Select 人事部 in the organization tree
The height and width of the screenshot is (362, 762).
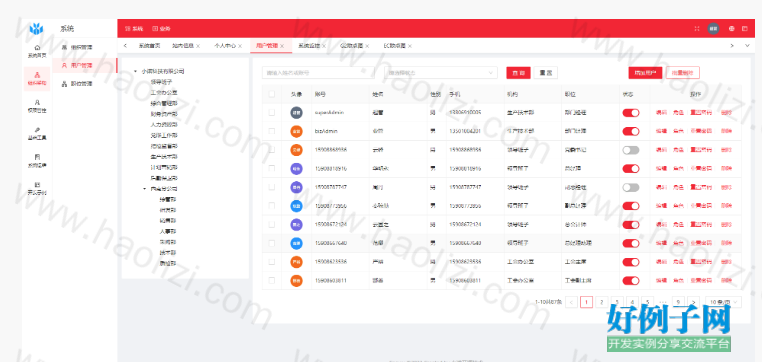pyautogui.click(x=168, y=231)
